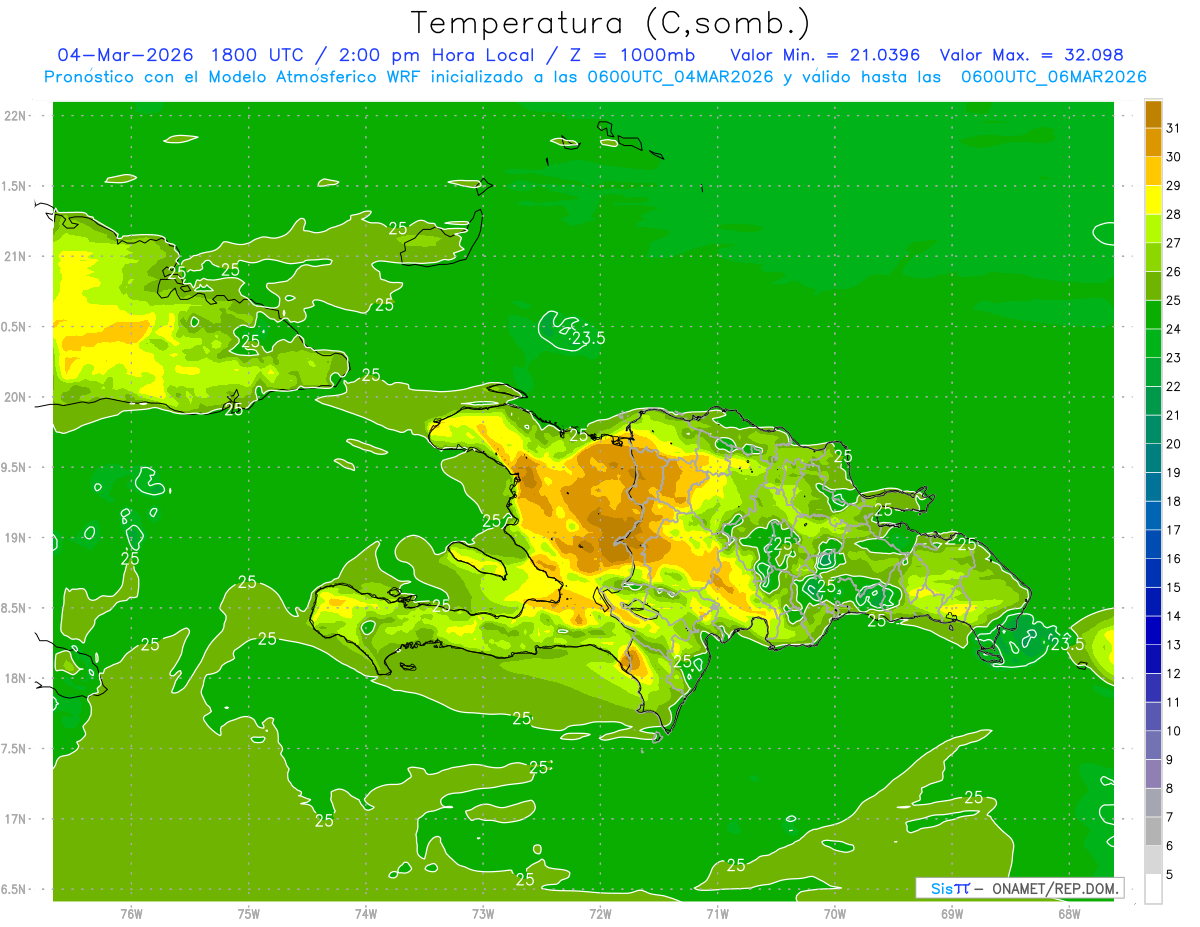Click the '5' value on the color scale
The image size is (1200, 927).
(x=1171, y=875)
